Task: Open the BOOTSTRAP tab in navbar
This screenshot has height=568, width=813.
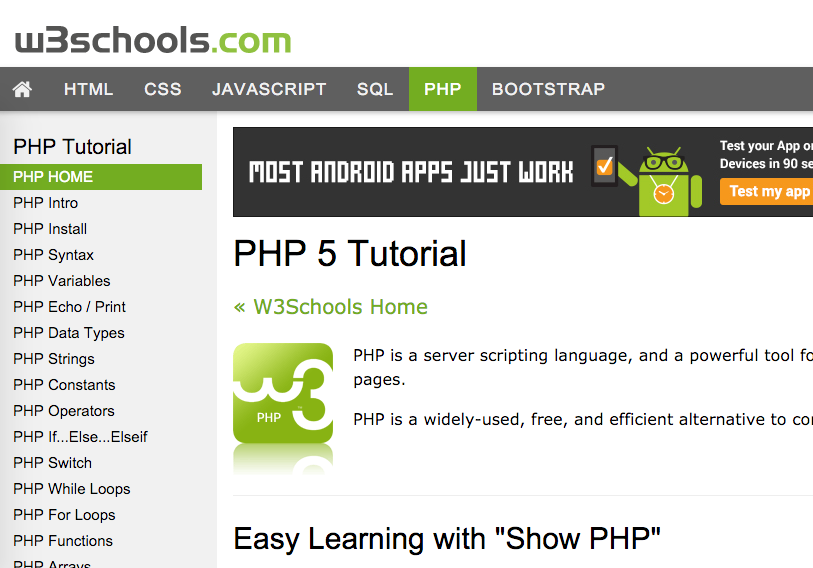Action: (x=549, y=89)
